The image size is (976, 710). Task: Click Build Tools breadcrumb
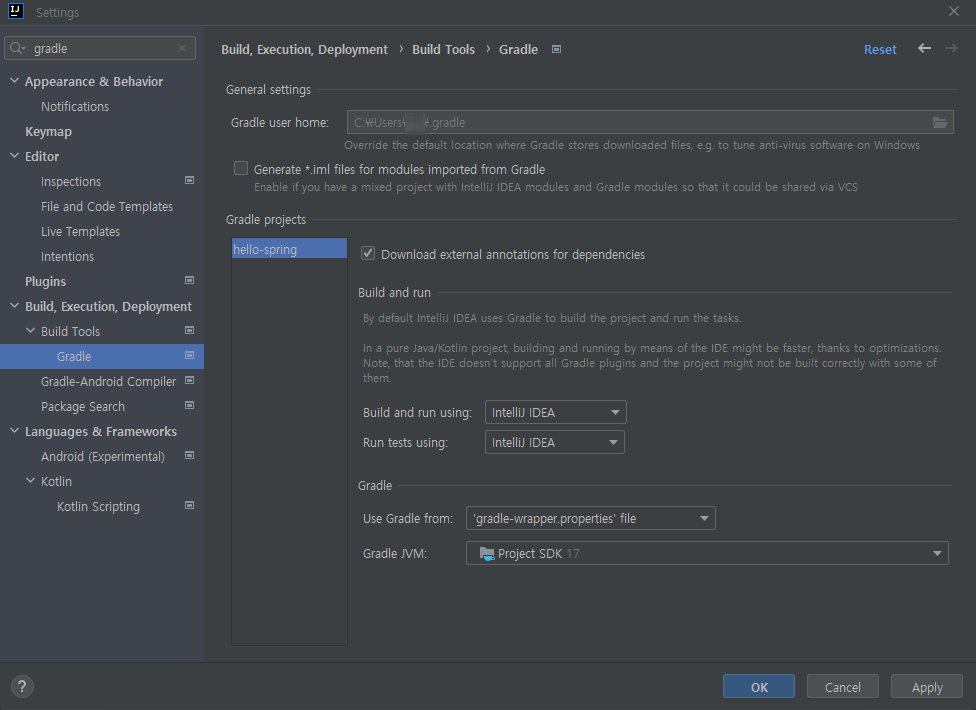pos(443,49)
